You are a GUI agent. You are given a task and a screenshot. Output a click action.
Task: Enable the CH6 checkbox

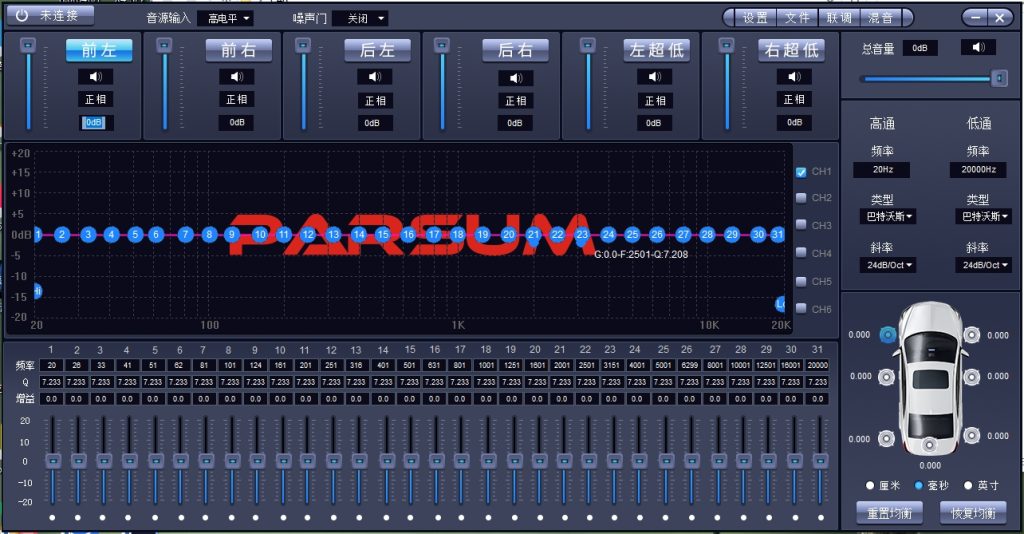801,309
